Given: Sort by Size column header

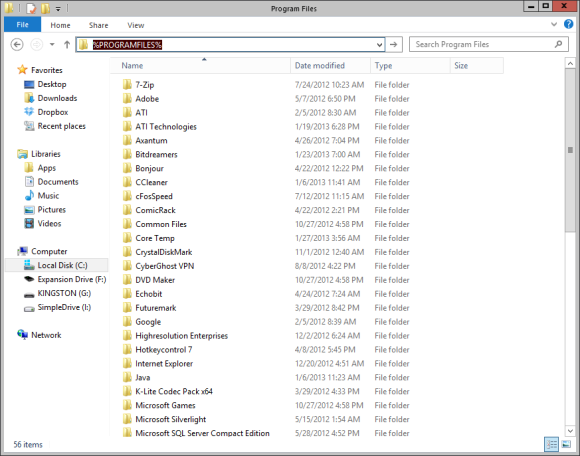Looking at the screenshot, I should [x=476, y=66].
